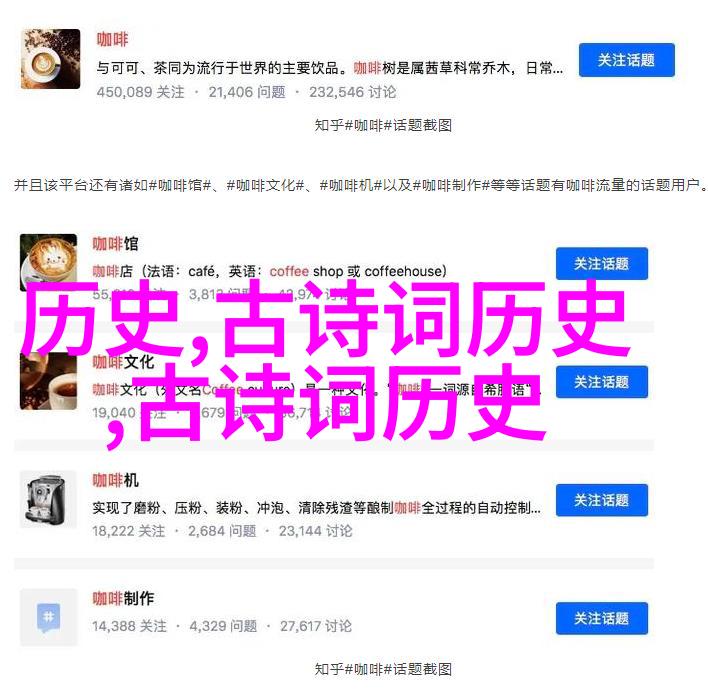Follow the 咖啡馆 topic with 关注话题

pos(602,264)
